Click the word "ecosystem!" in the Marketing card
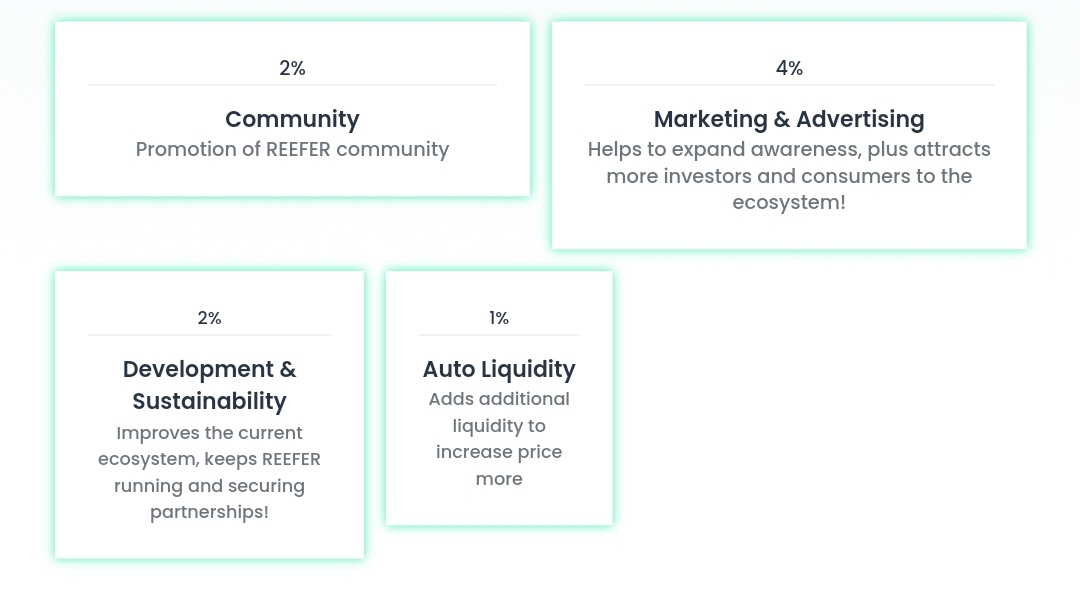Screen dimensions: 1080x598 coord(789,202)
